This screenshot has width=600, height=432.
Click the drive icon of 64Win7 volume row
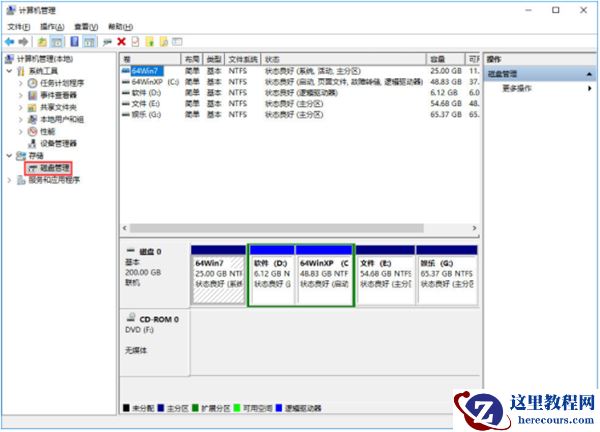[x=126, y=71]
